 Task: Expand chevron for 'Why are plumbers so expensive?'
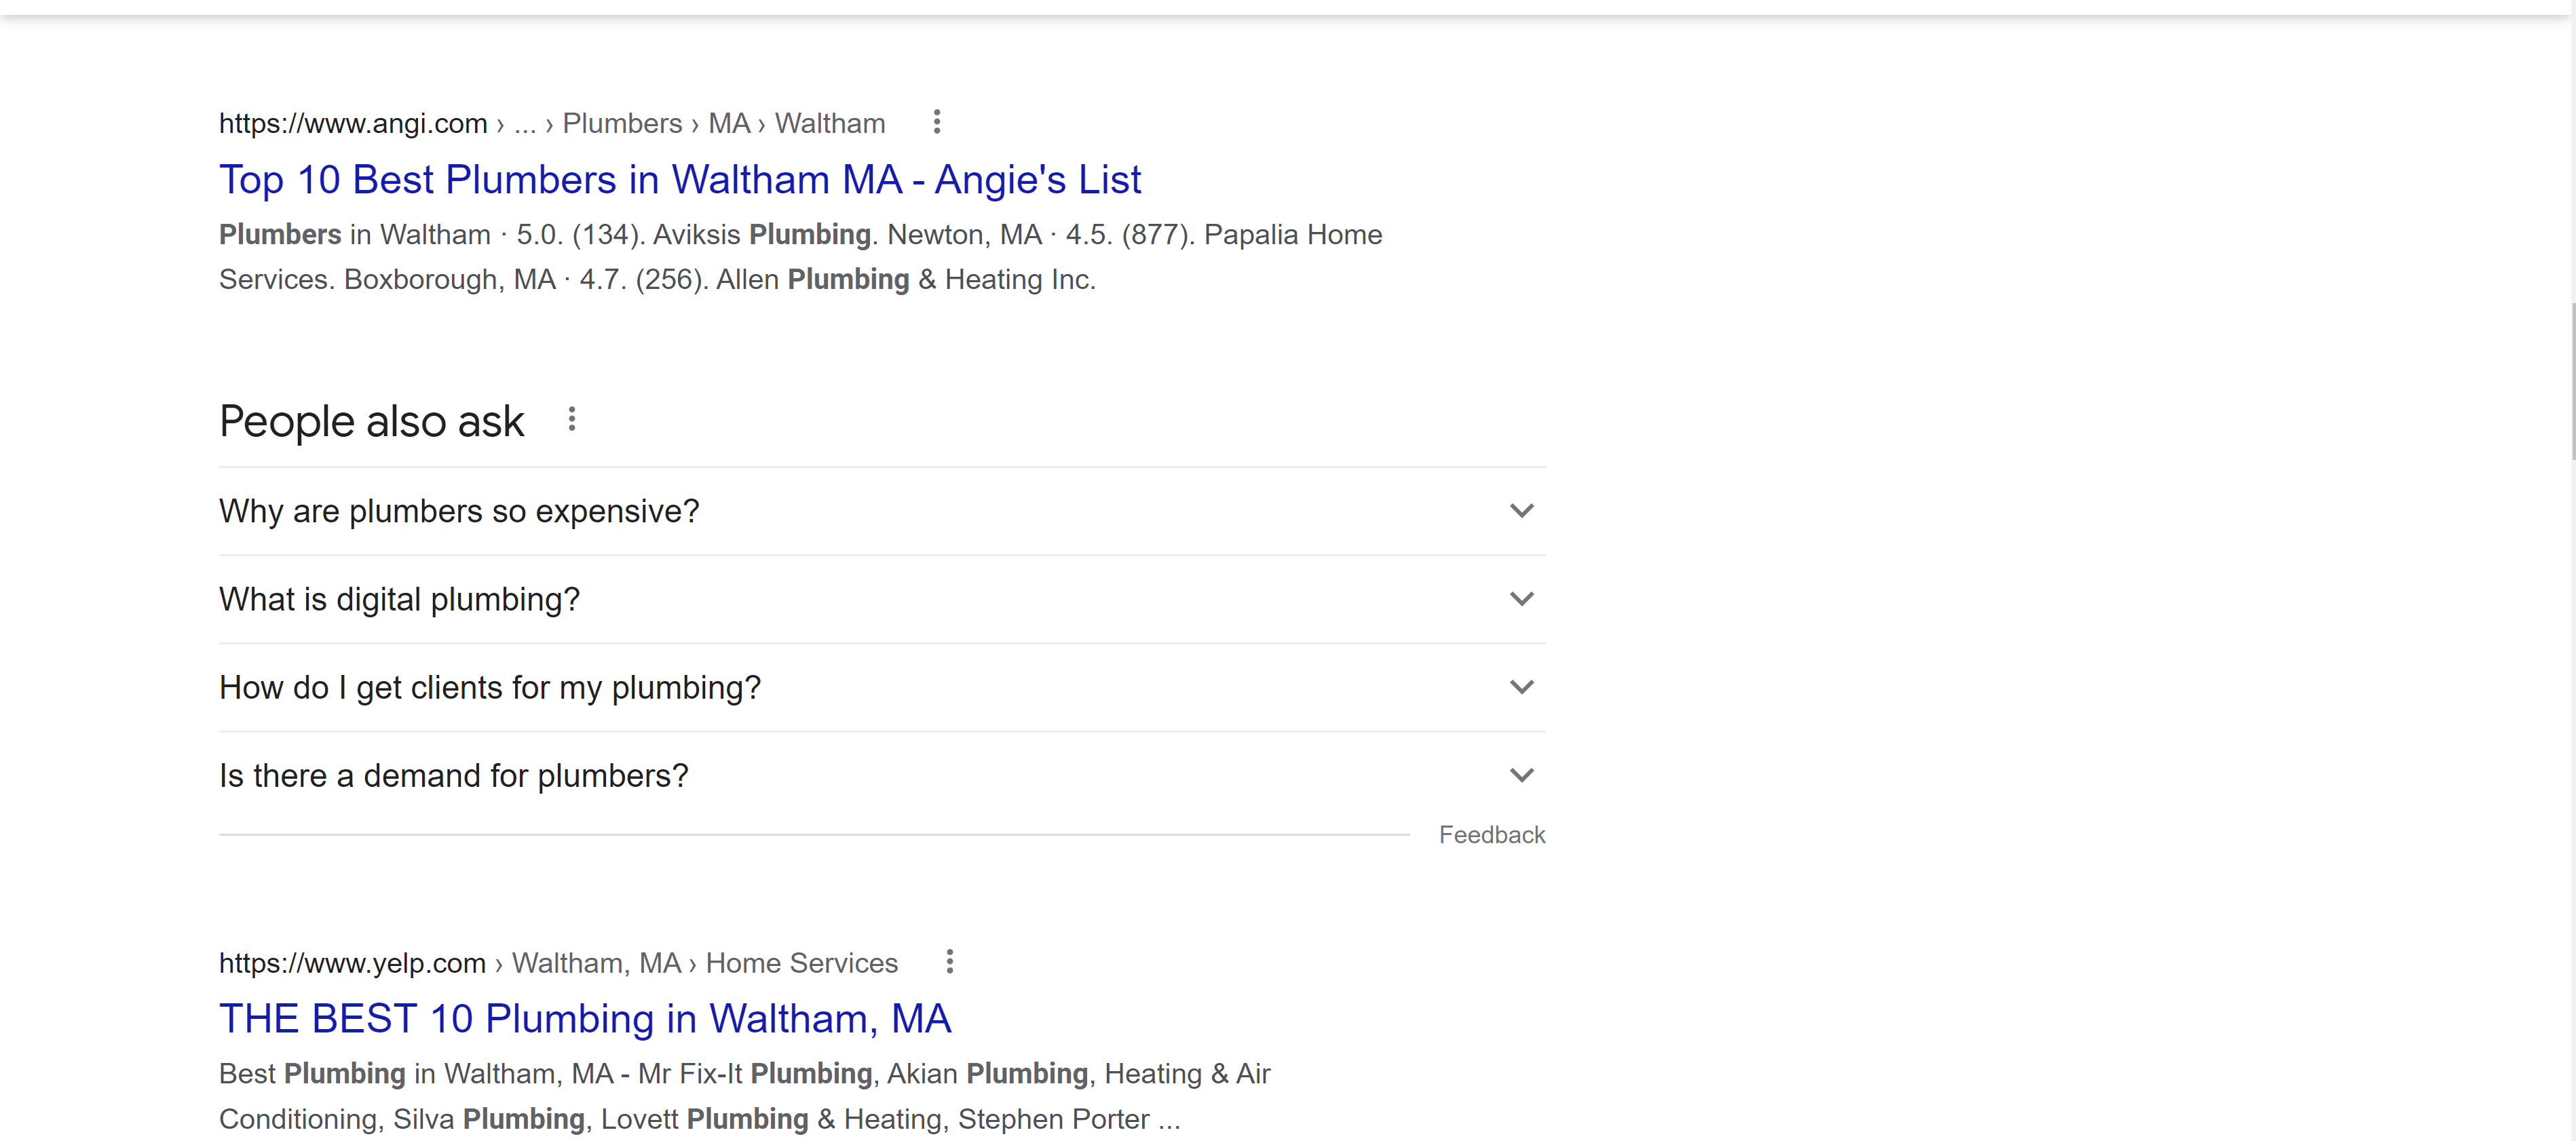(1521, 511)
